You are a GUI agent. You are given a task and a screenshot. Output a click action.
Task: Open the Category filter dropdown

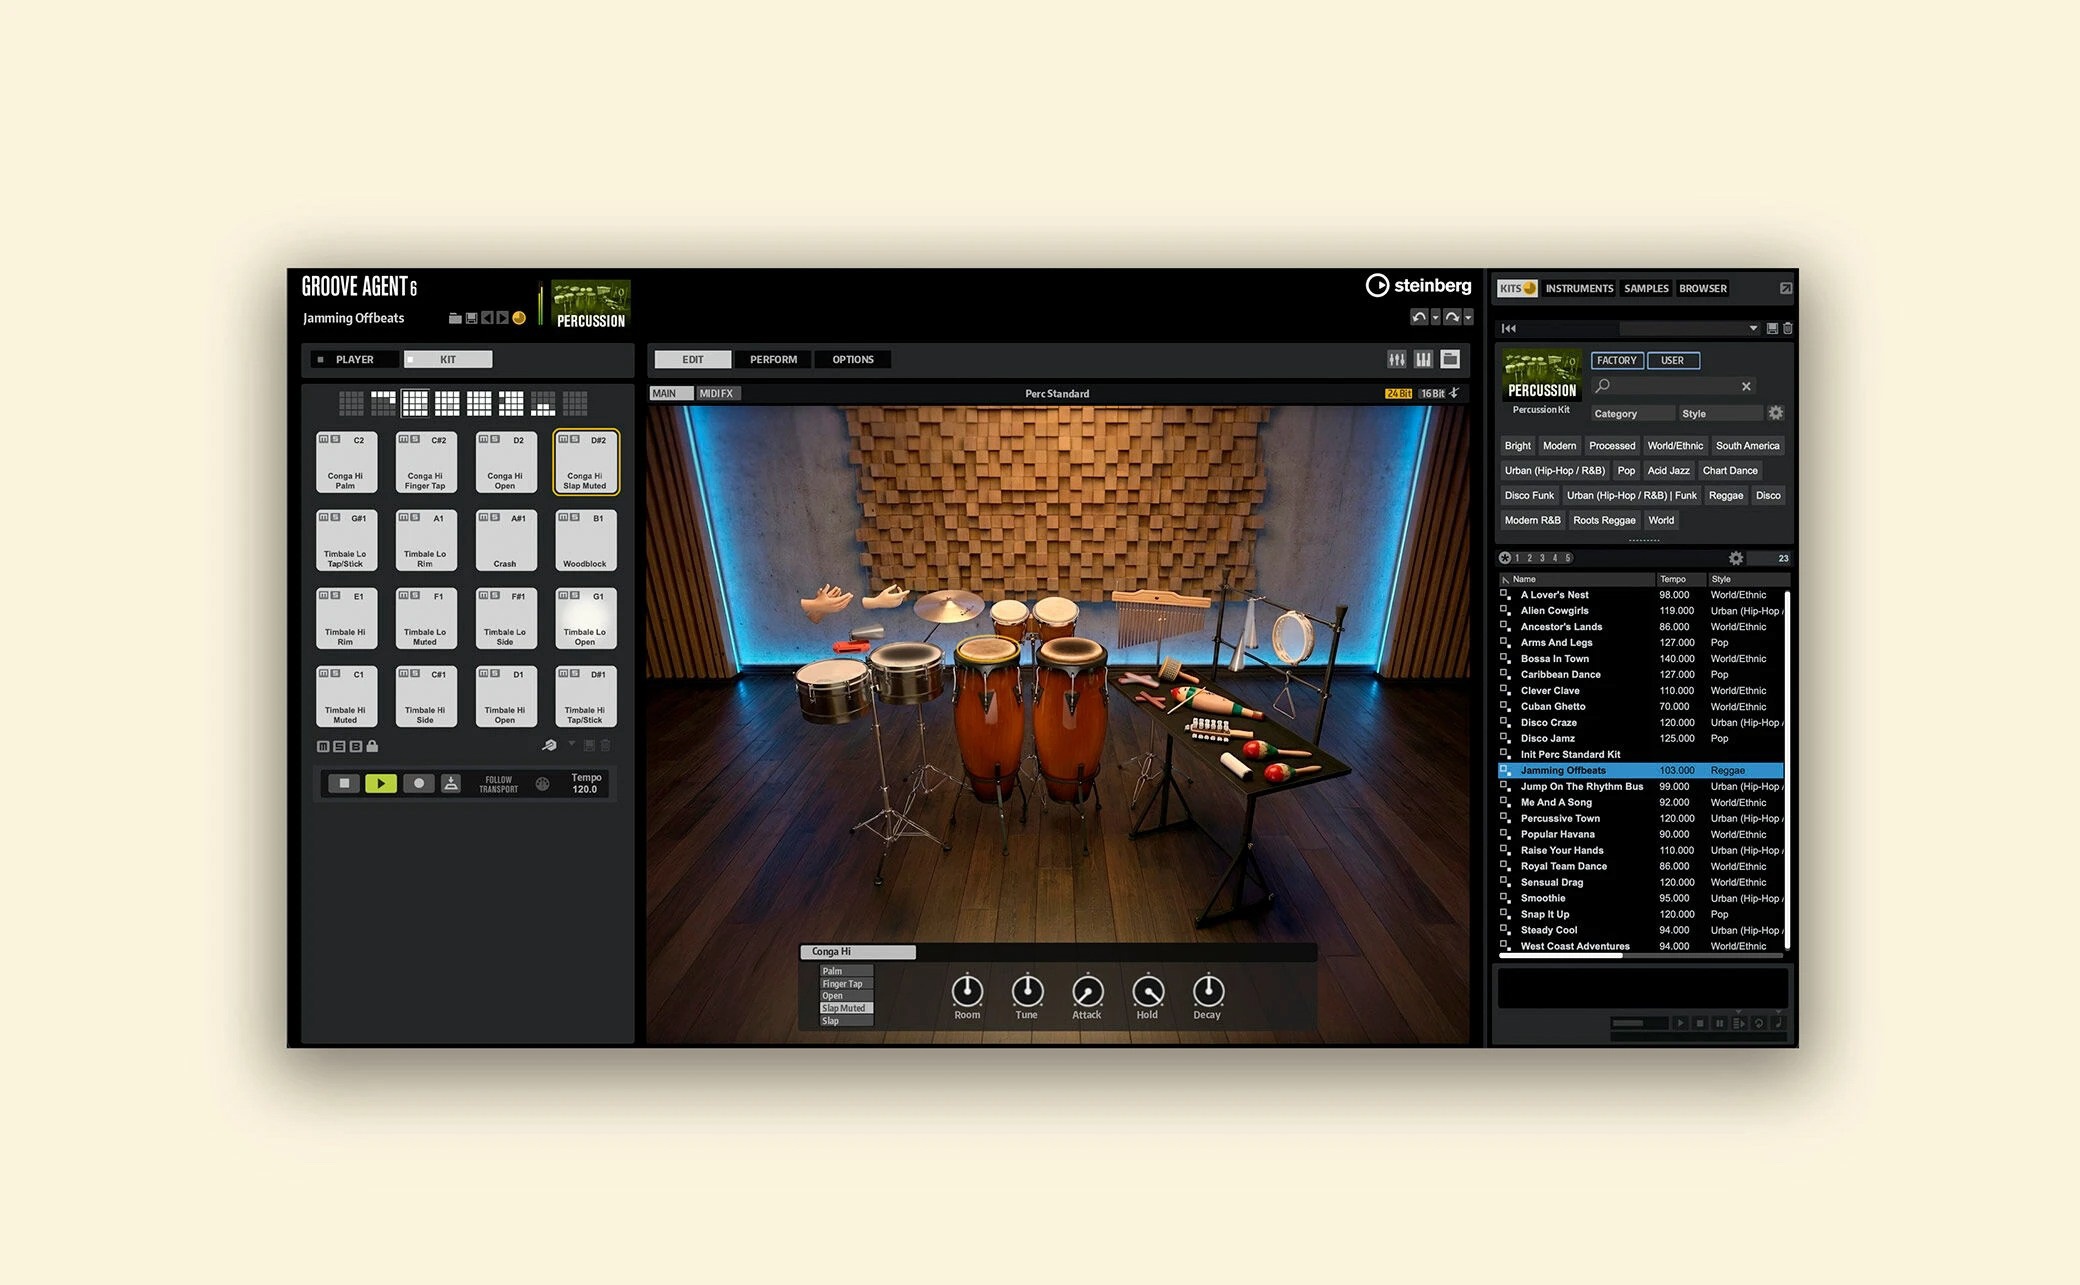click(x=1632, y=413)
